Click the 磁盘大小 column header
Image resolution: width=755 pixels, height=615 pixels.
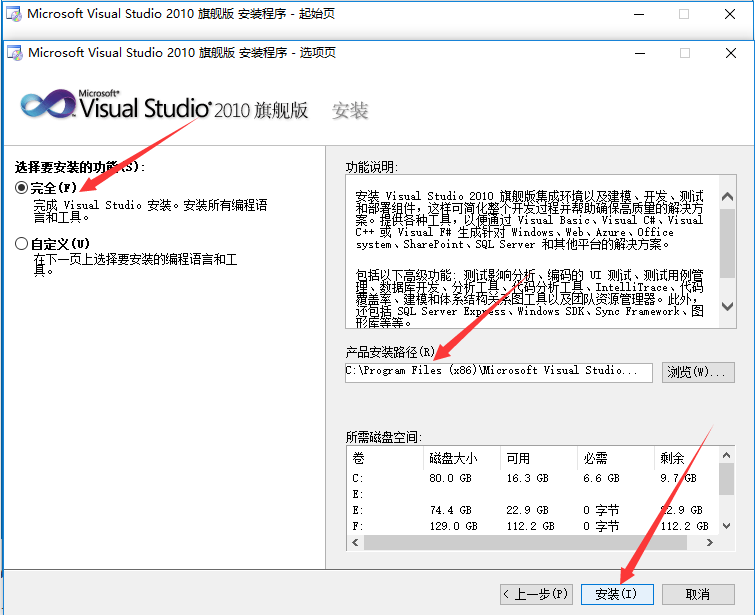pos(462,458)
